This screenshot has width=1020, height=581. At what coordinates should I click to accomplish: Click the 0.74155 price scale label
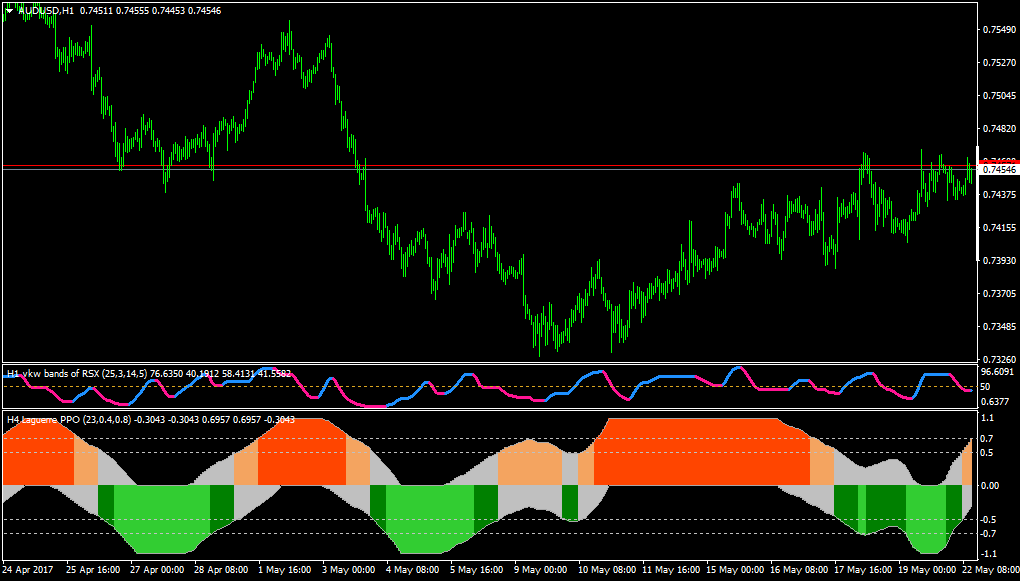click(x=999, y=227)
